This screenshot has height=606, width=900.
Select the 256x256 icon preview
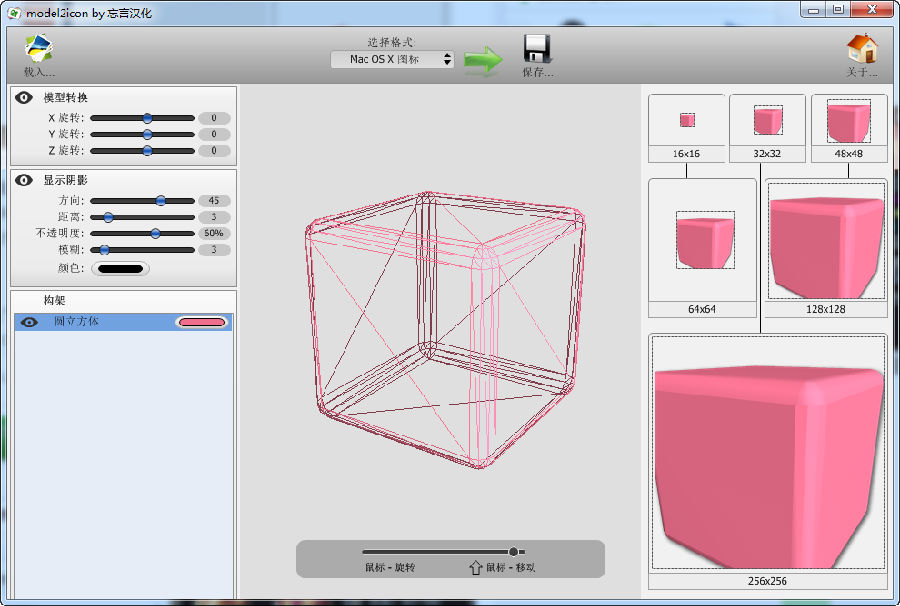[767, 452]
